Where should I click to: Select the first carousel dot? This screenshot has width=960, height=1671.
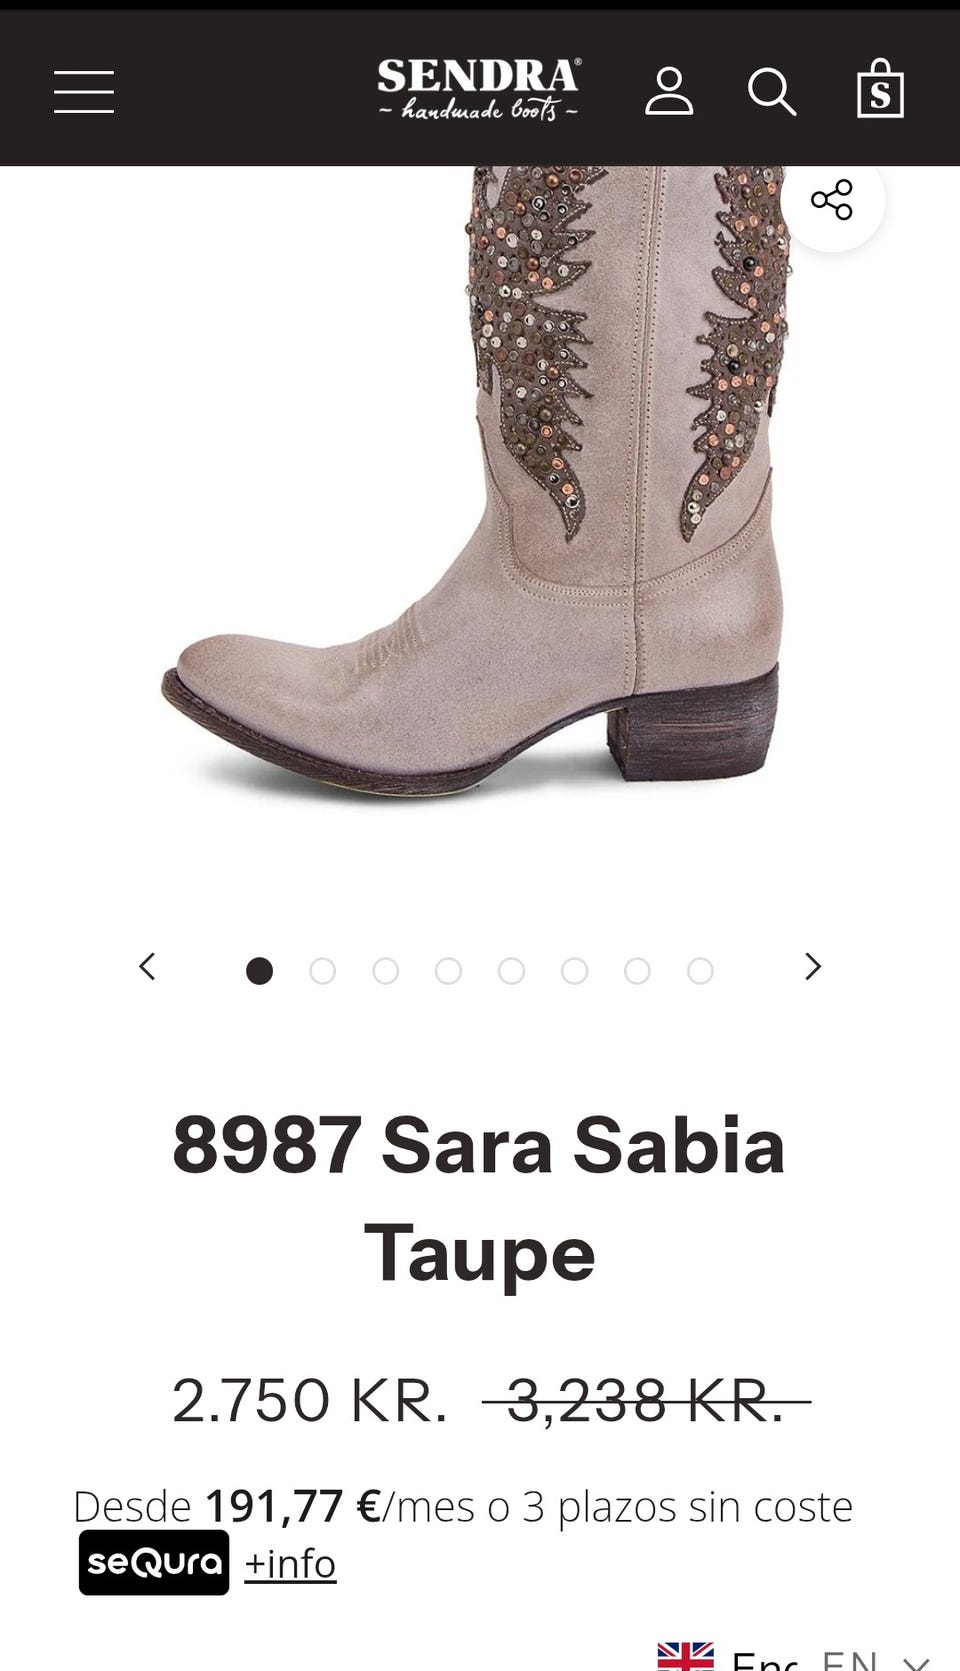tap(260, 971)
